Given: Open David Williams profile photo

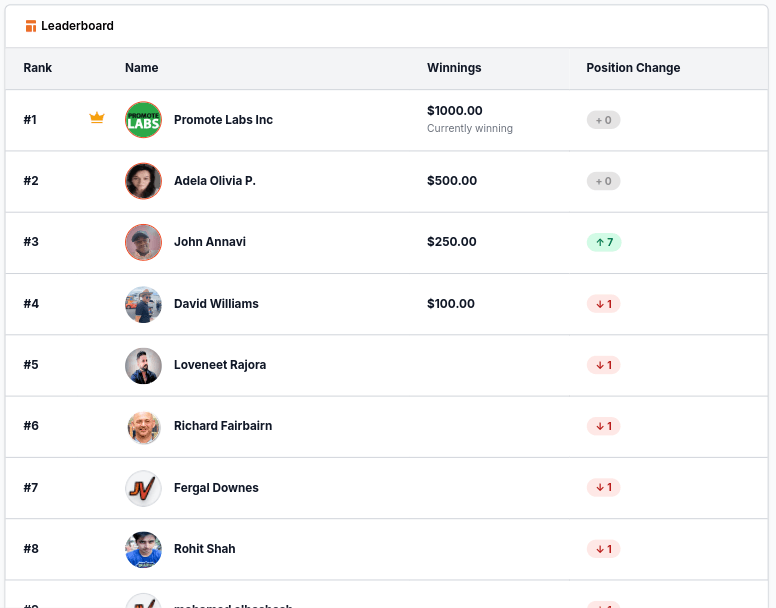Looking at the screenshot, I should 143,304.
